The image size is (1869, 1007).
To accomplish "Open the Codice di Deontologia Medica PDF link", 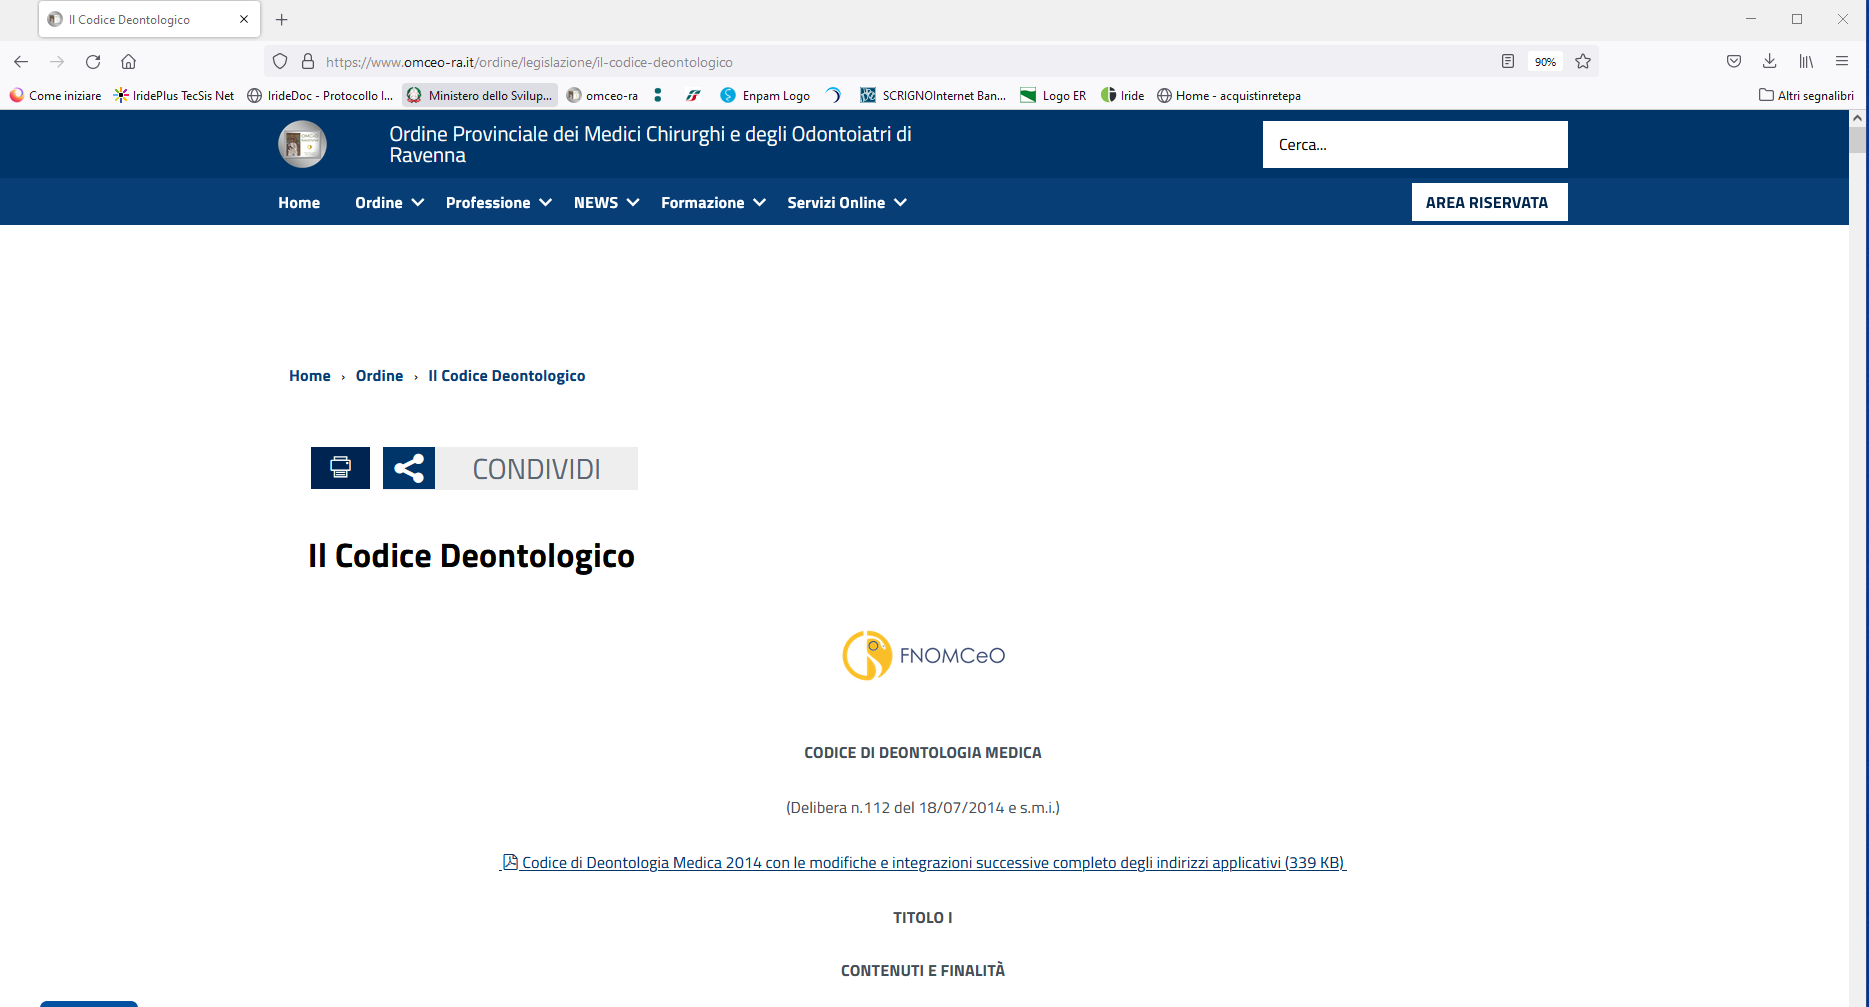I will pyautogui.click(x=922, y=863).
